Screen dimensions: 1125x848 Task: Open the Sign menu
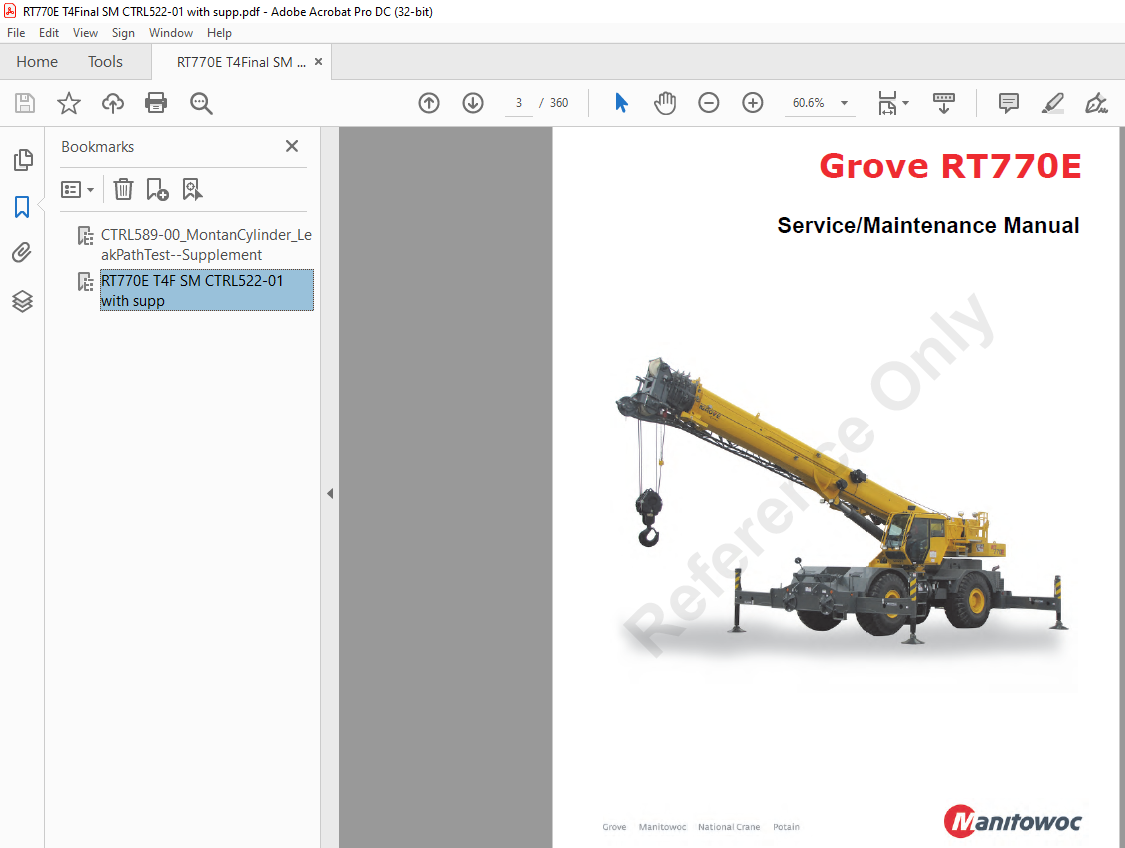(123, 33)
